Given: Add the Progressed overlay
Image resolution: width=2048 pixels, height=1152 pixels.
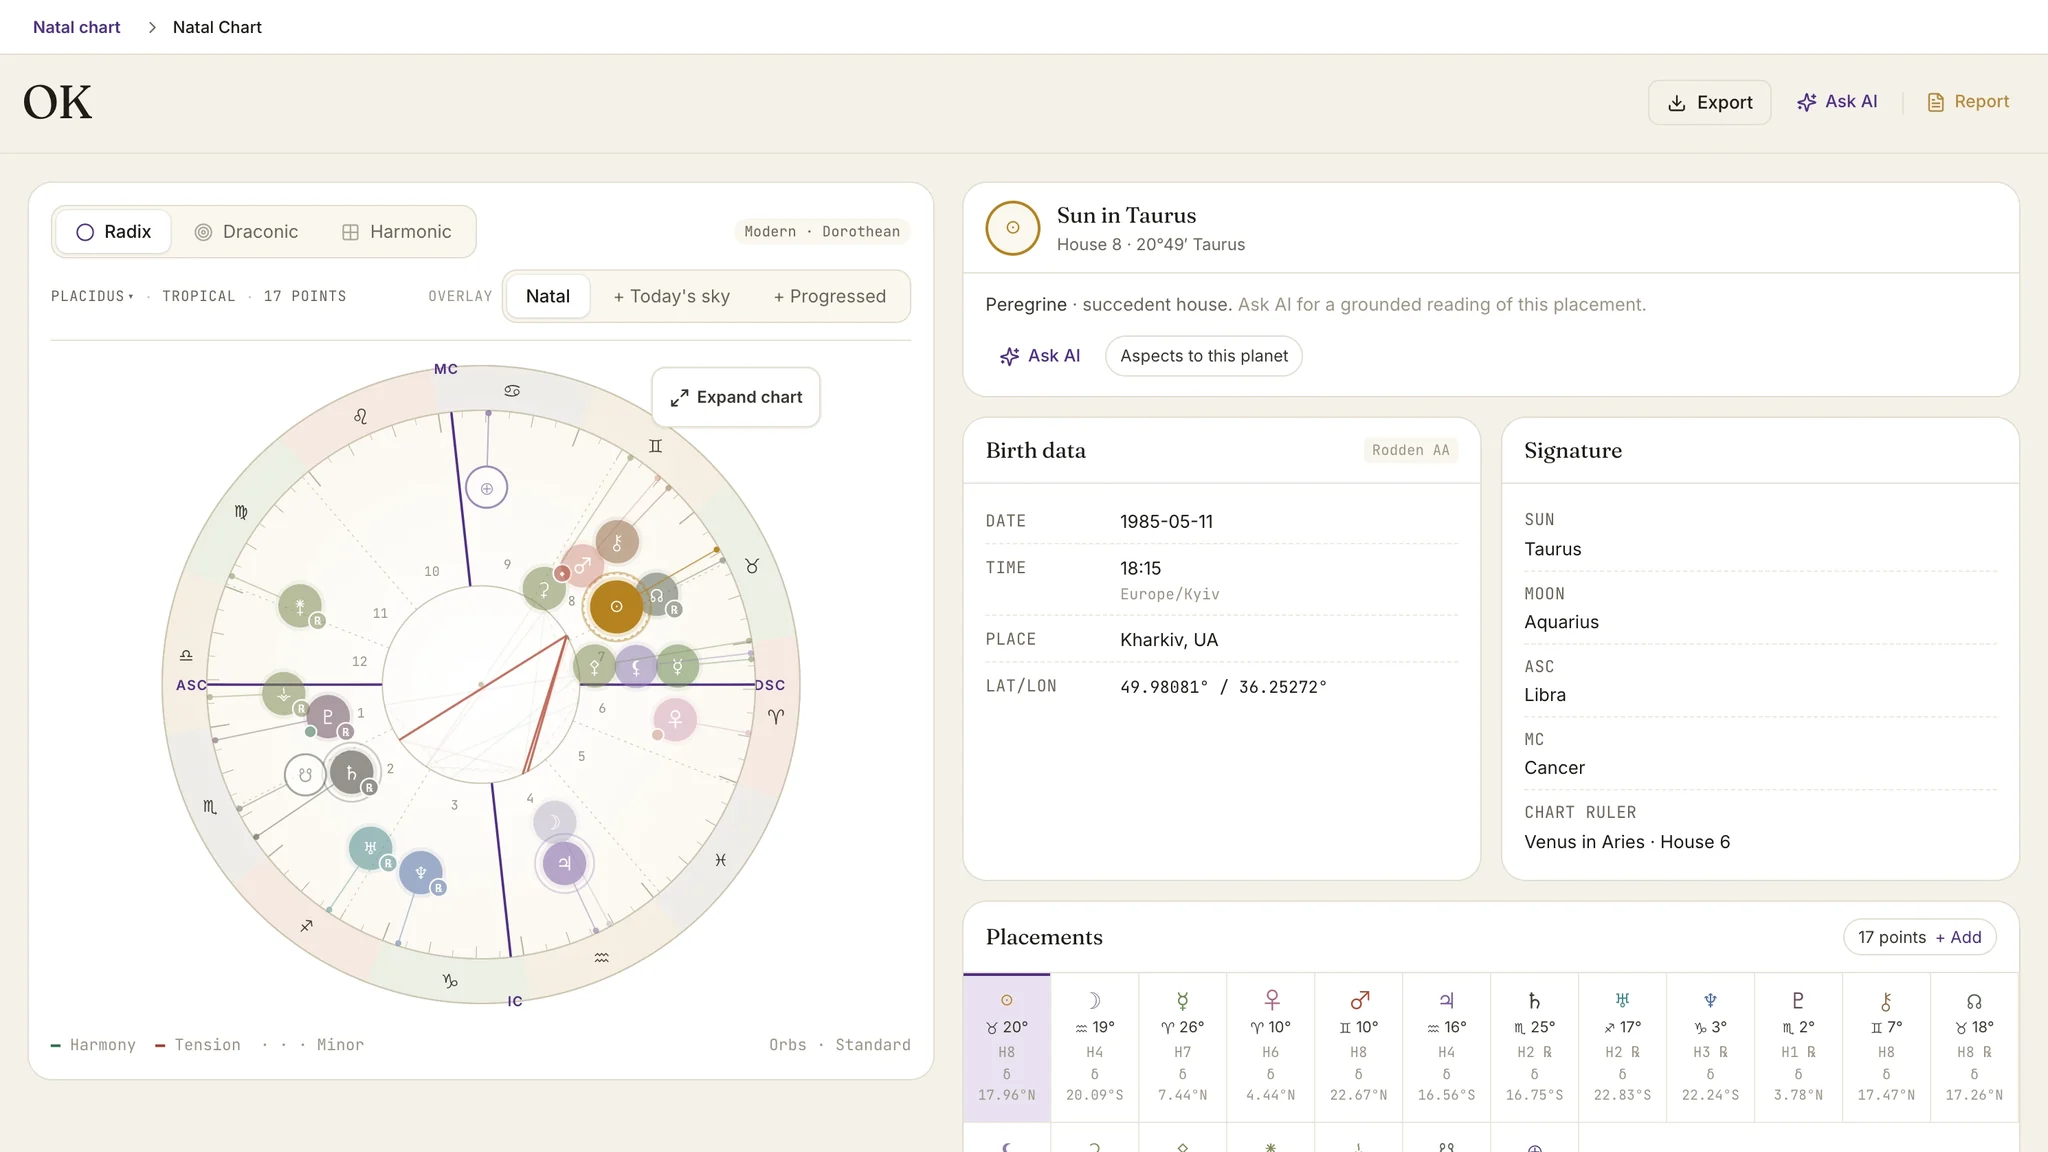Looking at the screenshot, I should [x=830, y=296].
